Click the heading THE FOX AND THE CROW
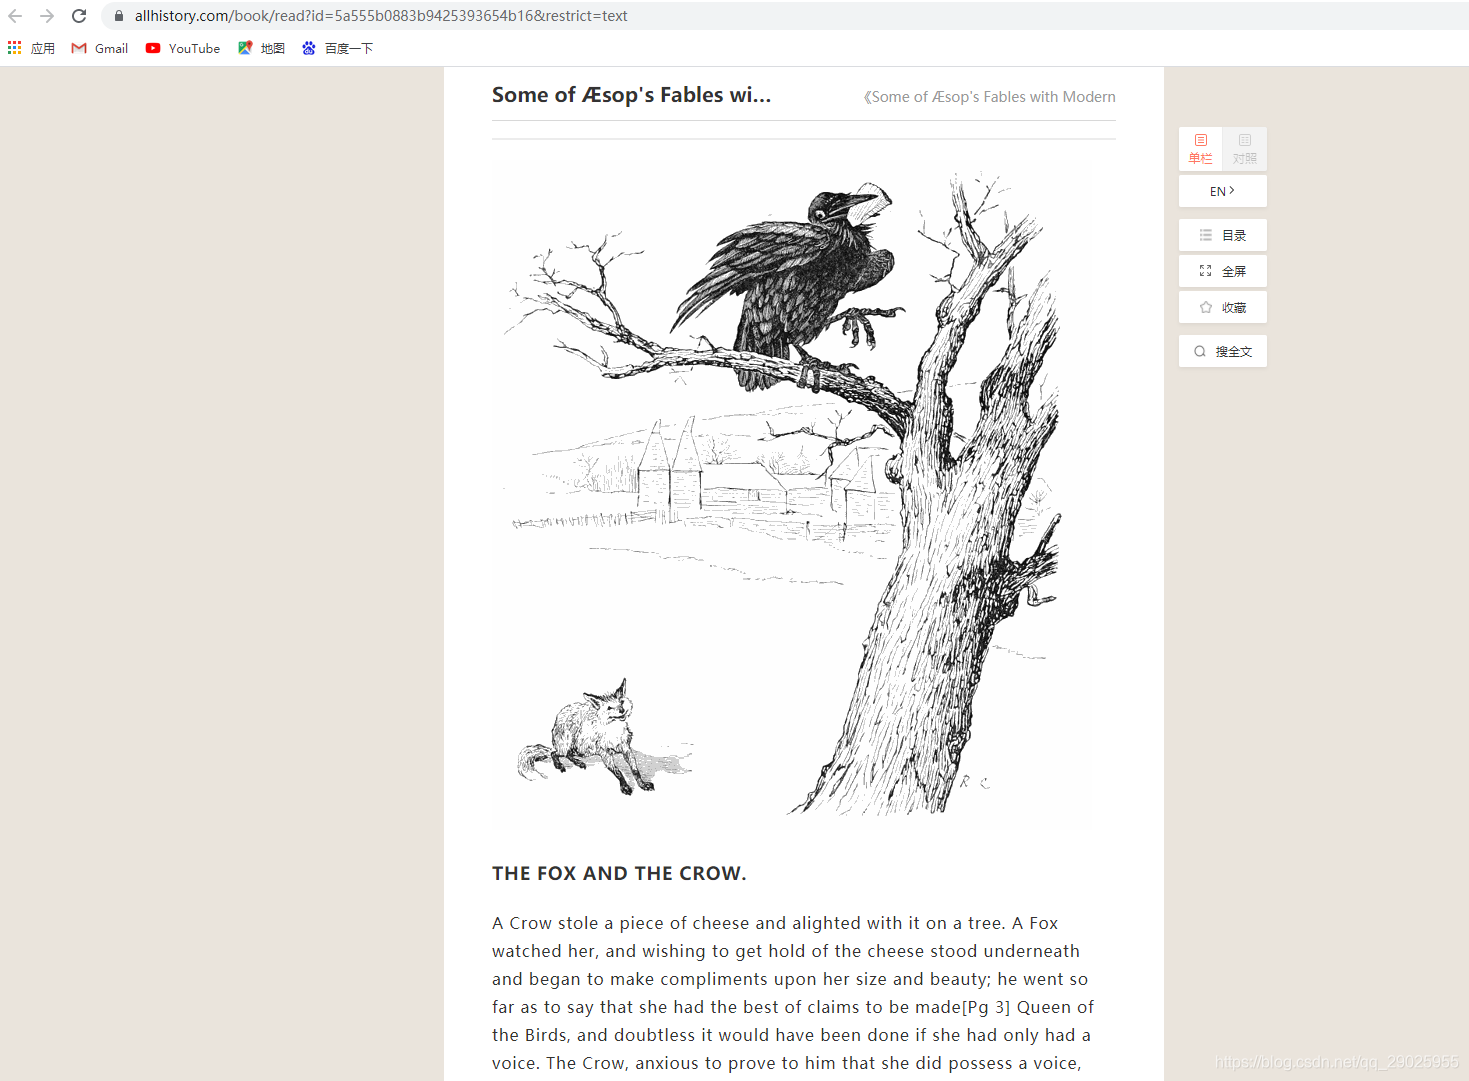 tap(619, 873)
